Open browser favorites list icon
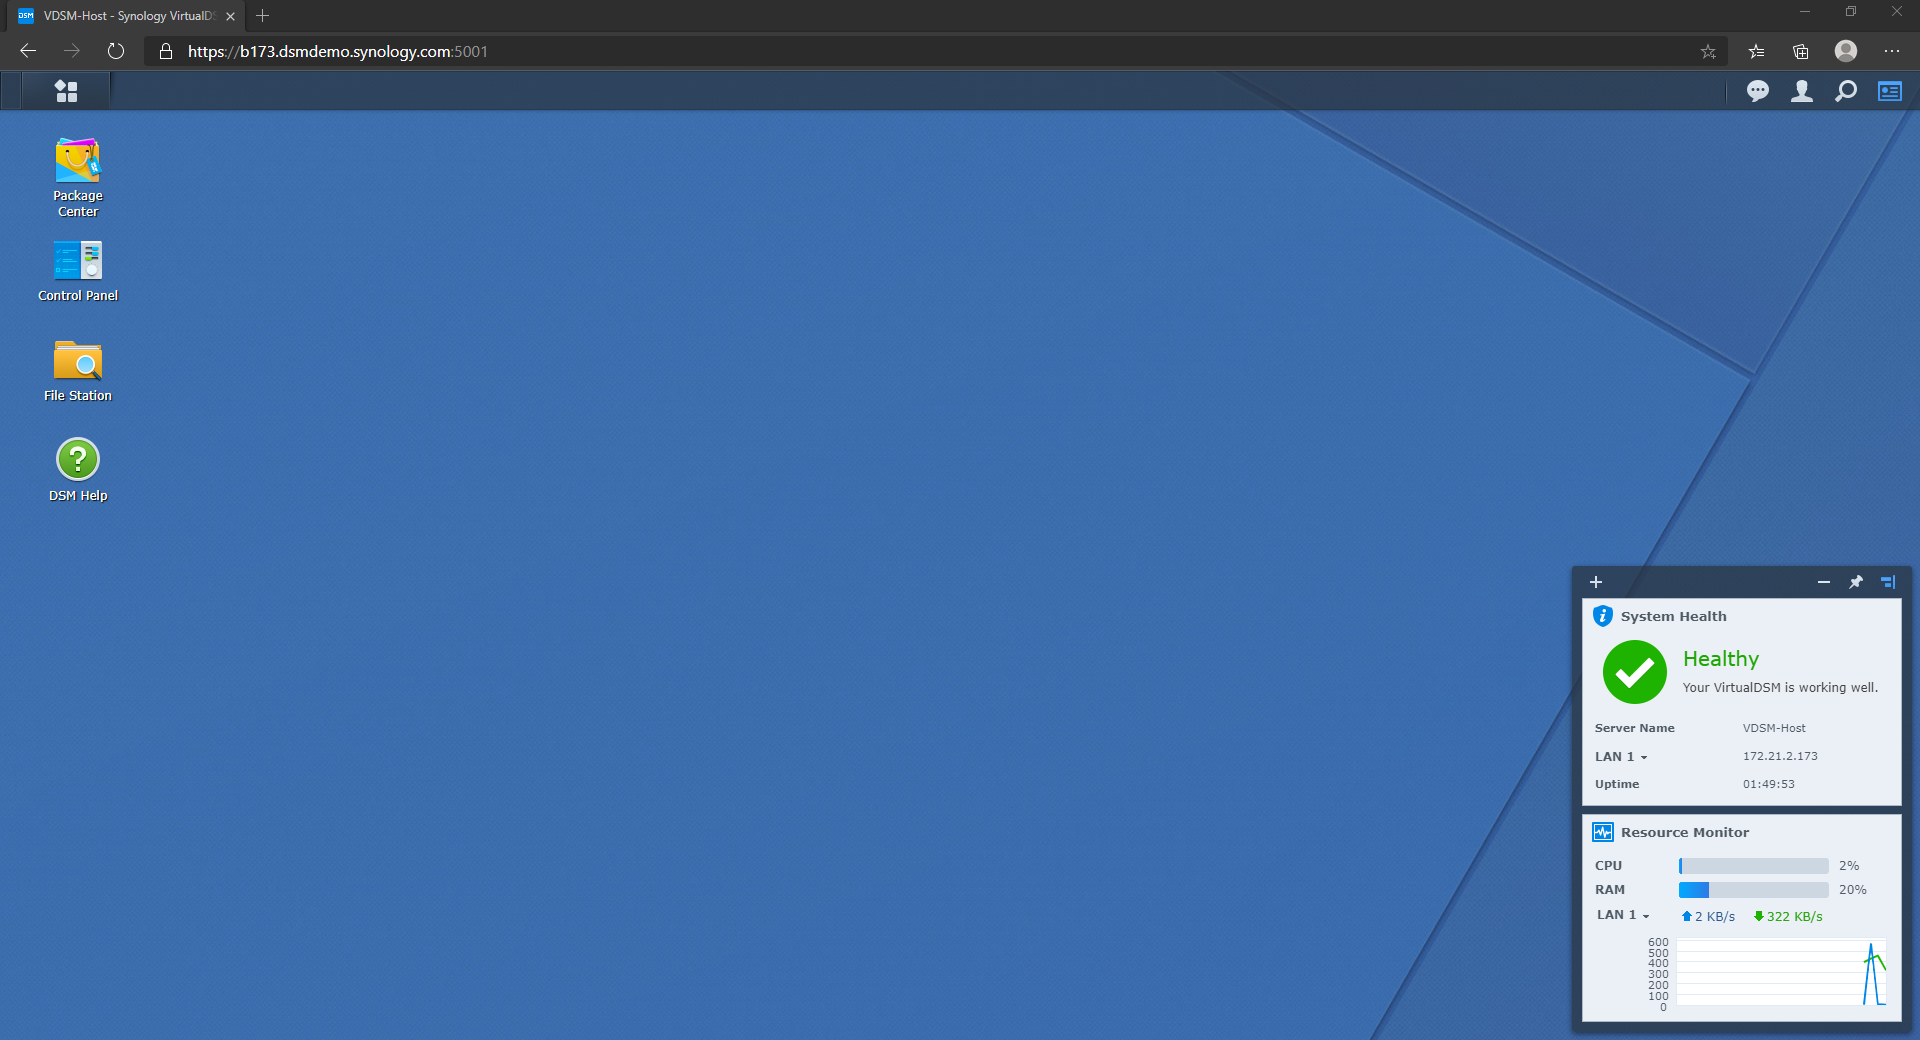Viewport: 1920px width, 1040px height. (1756, 51)
